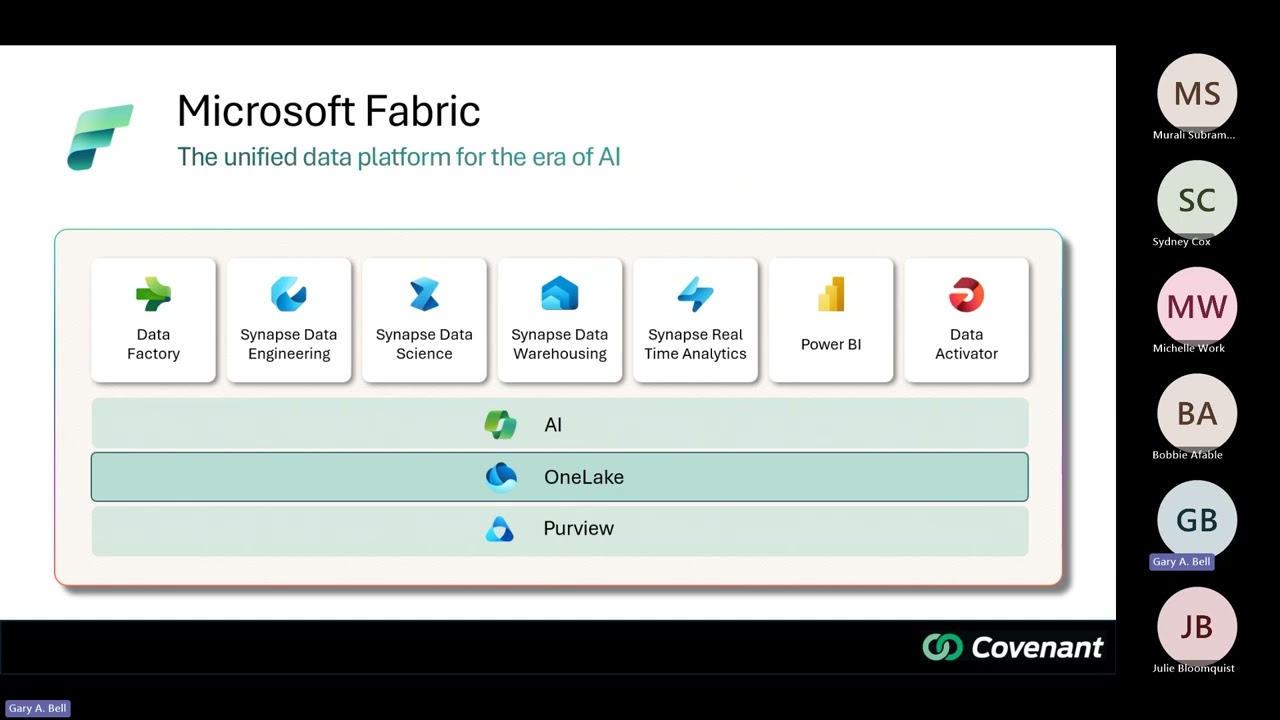This screenshot has height=720, width=1280.
Task: Click the 'Murali Subram...' participant name
Action: [1194, 135]
